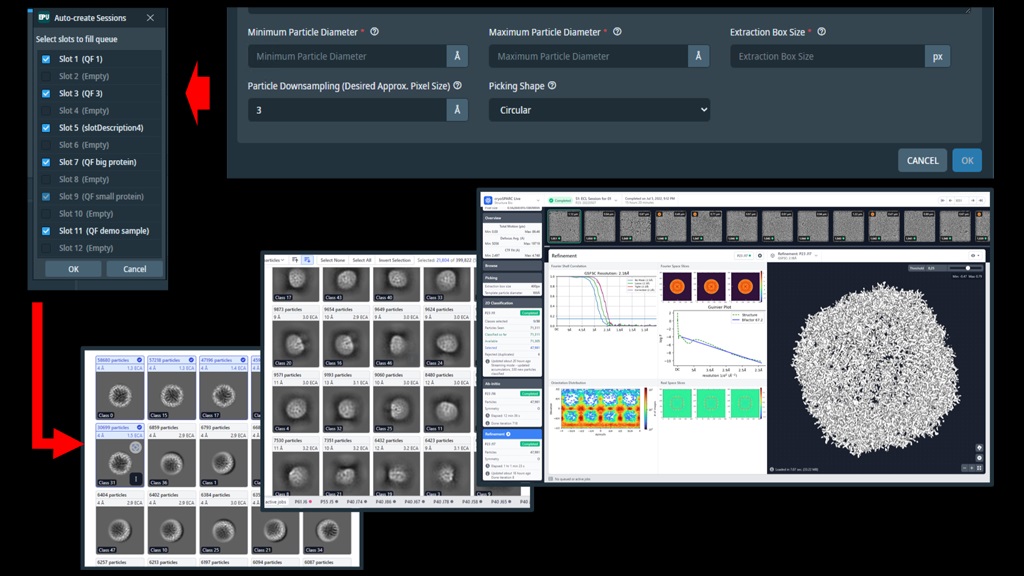Expand the 2D Classification section in sidebar
The height and width of the screenshot is (576, 1024).
[x=512, y=303]
